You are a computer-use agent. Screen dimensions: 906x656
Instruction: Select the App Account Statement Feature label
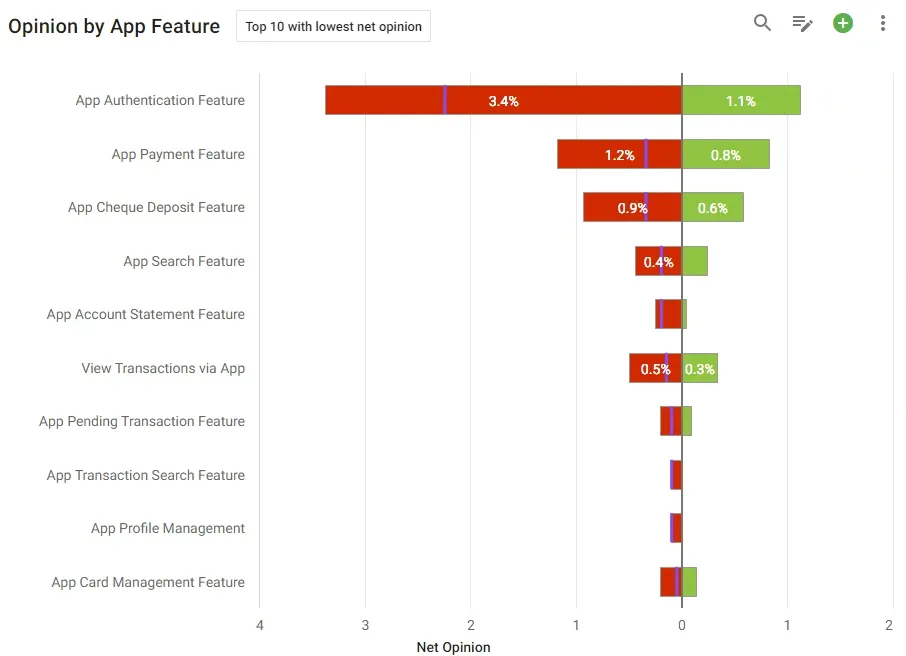pyautogui.click(x=146, y=314)
